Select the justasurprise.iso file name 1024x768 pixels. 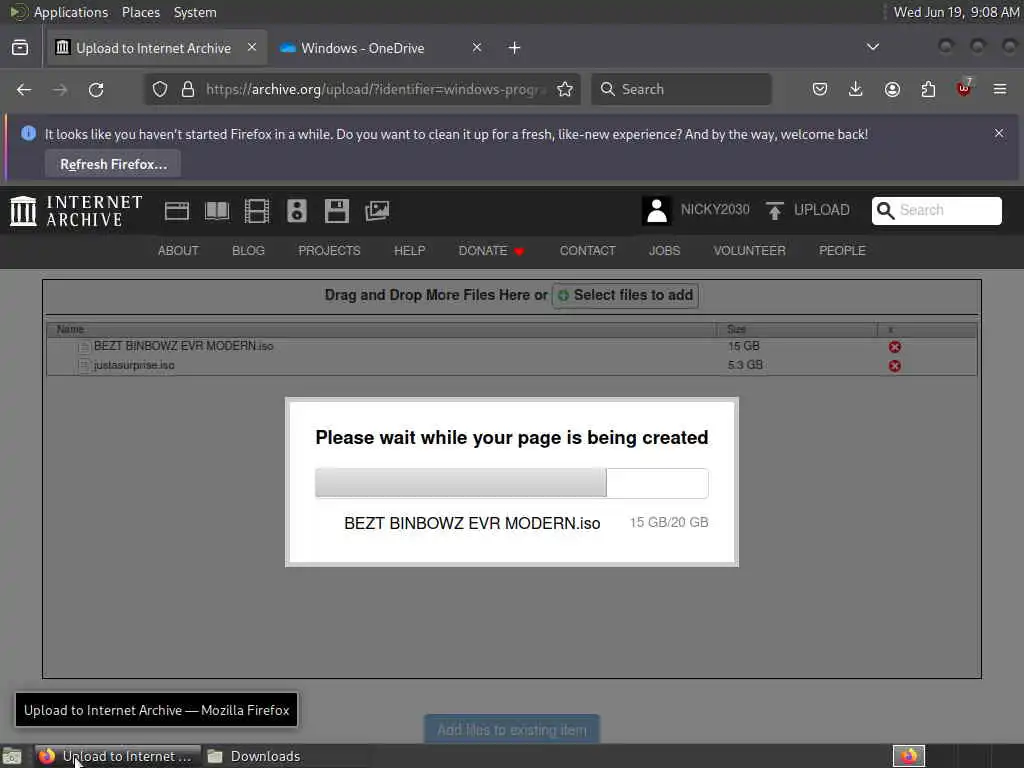pyautogui.click(x=134, y=365)
